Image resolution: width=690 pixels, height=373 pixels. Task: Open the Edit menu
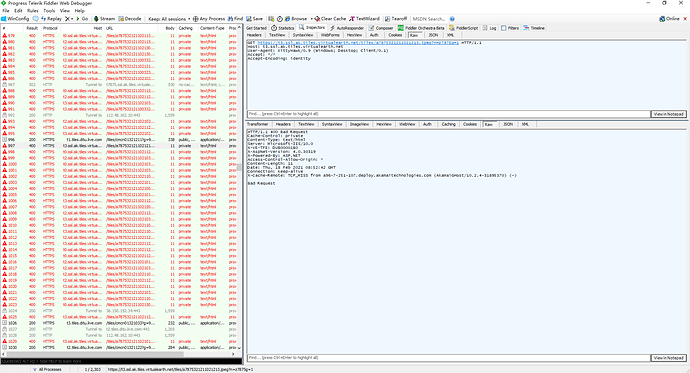pyautogui.click(x=18, y=11)
